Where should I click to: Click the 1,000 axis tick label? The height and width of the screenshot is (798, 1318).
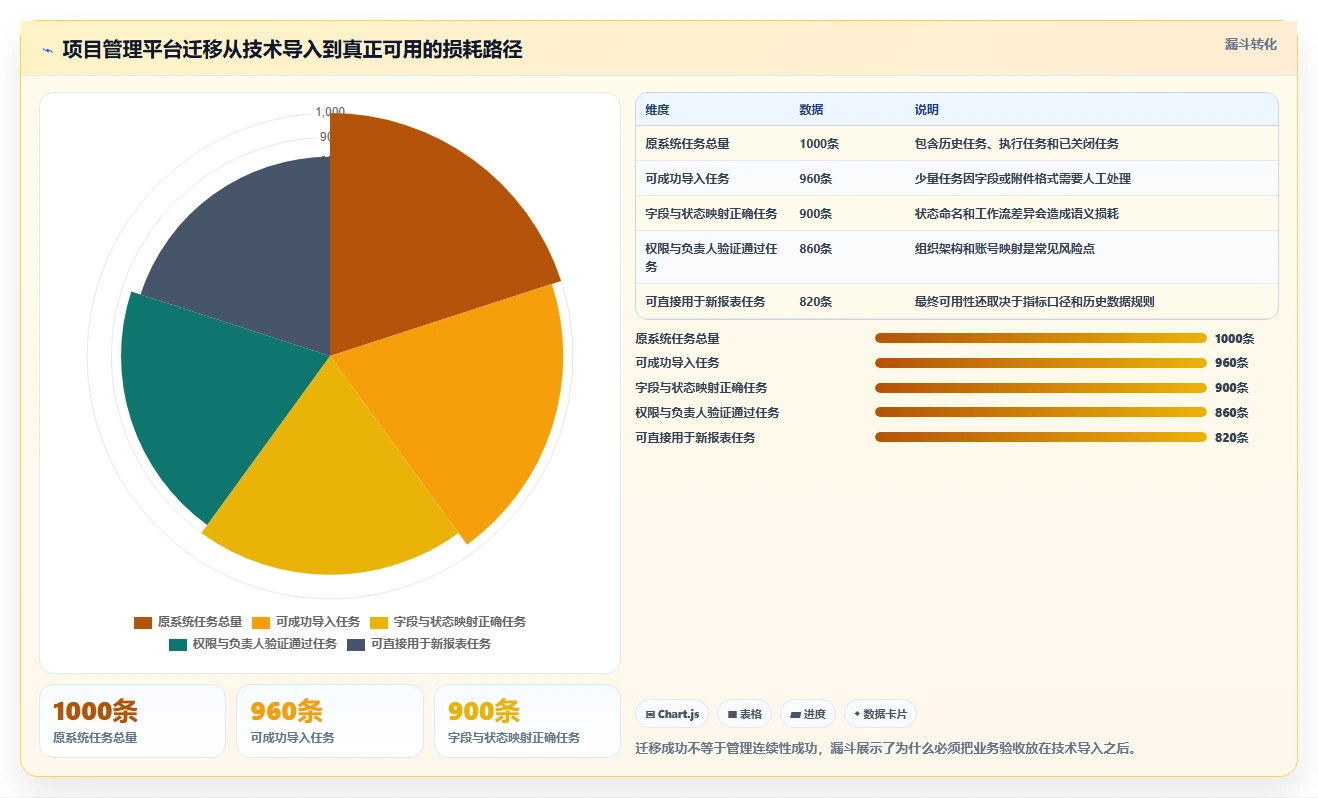[x=330, y=112]
